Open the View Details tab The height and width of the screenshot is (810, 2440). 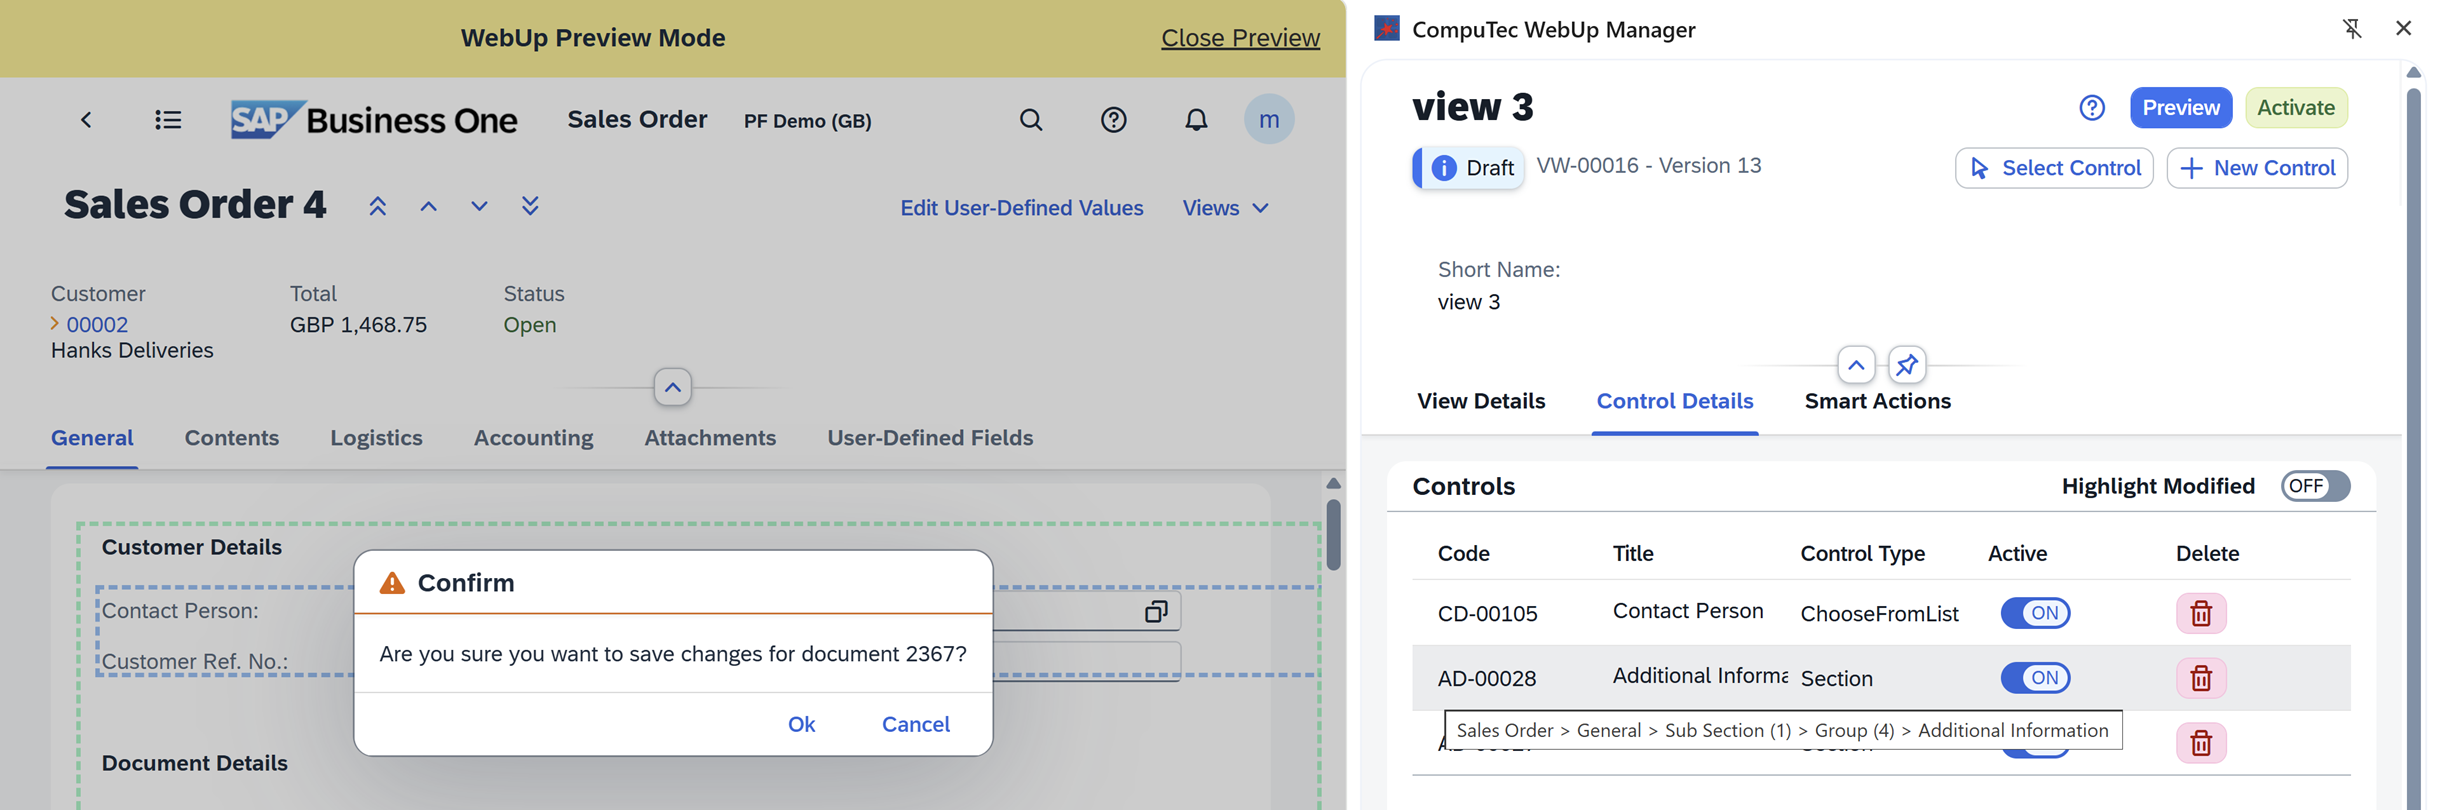pos(1481,401)
